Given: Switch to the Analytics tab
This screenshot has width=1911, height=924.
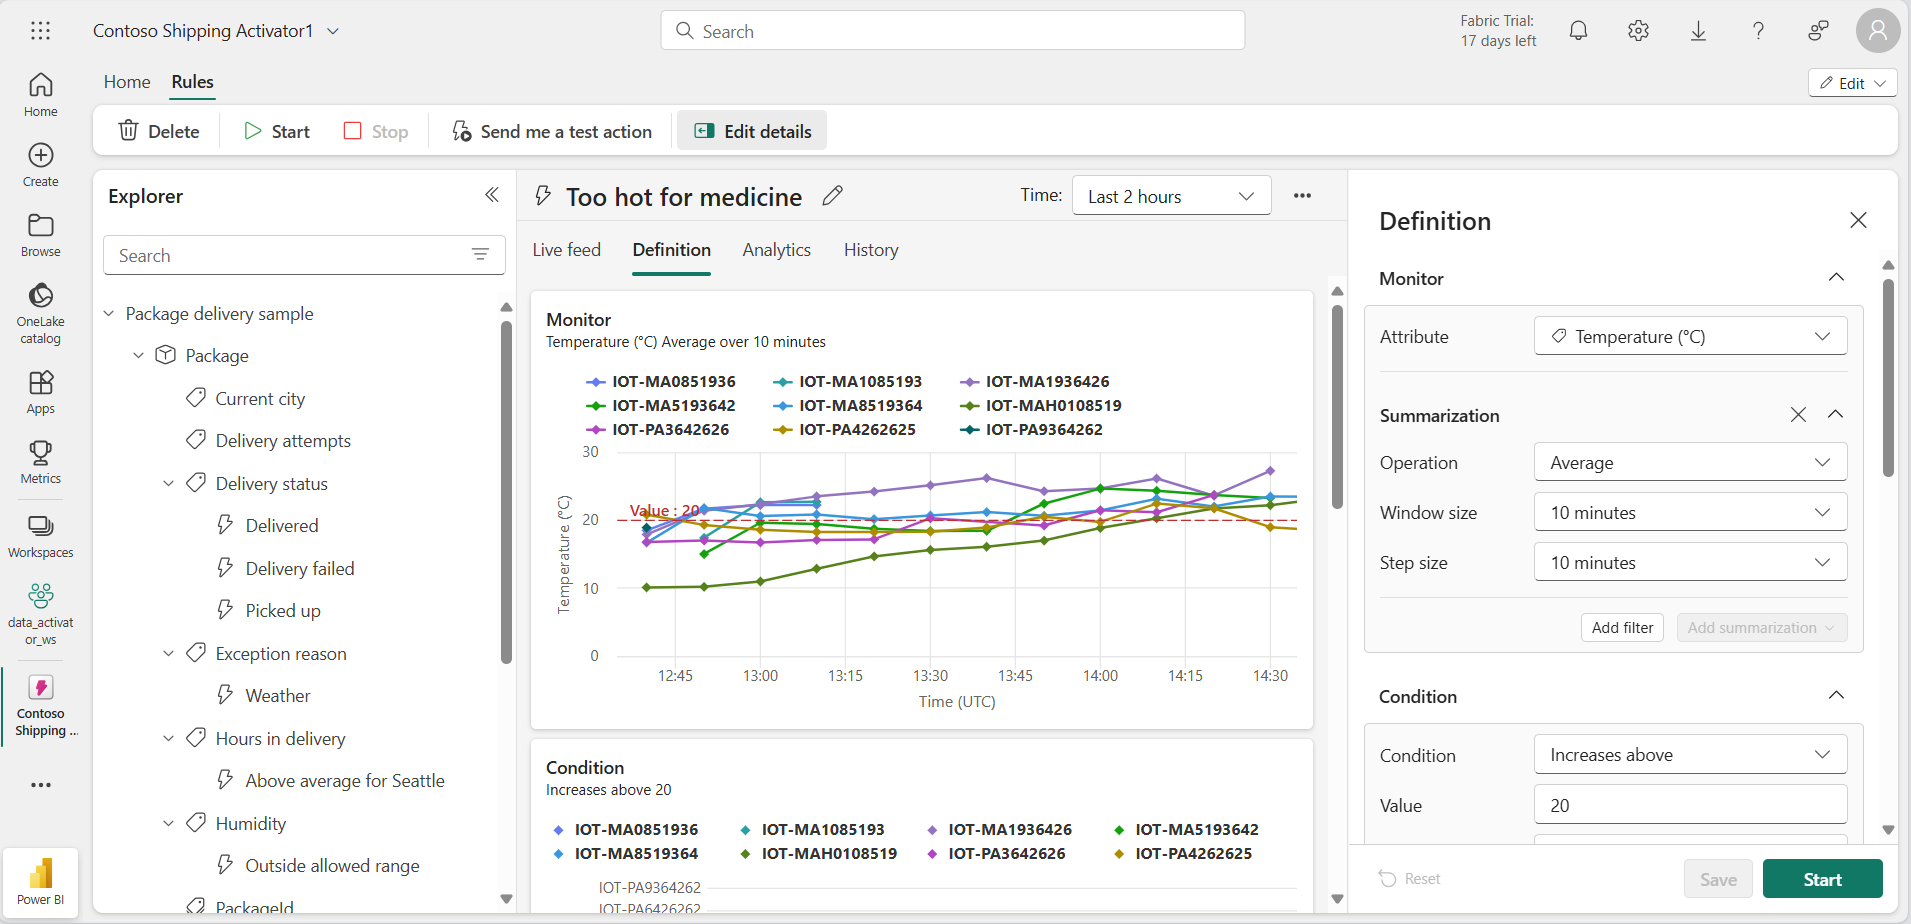Looking at the screenshot, I should coord(776,250).
